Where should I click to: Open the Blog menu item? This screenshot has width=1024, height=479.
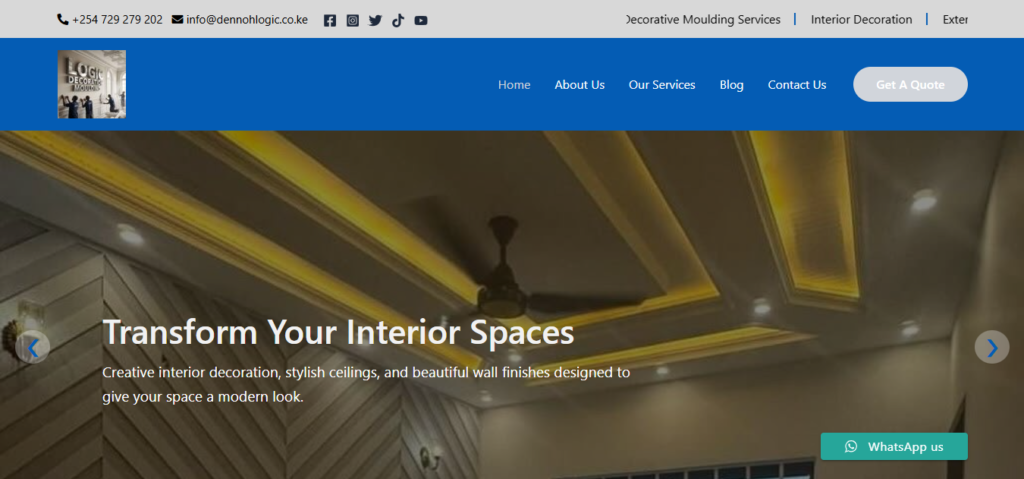pyautogui.click(x=731, y=84)
